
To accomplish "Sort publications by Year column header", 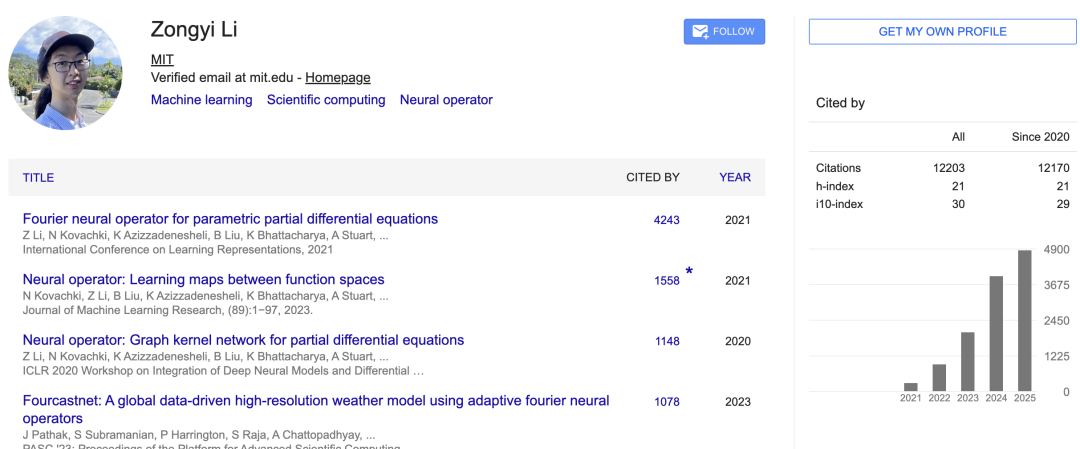I will (734, 178).
